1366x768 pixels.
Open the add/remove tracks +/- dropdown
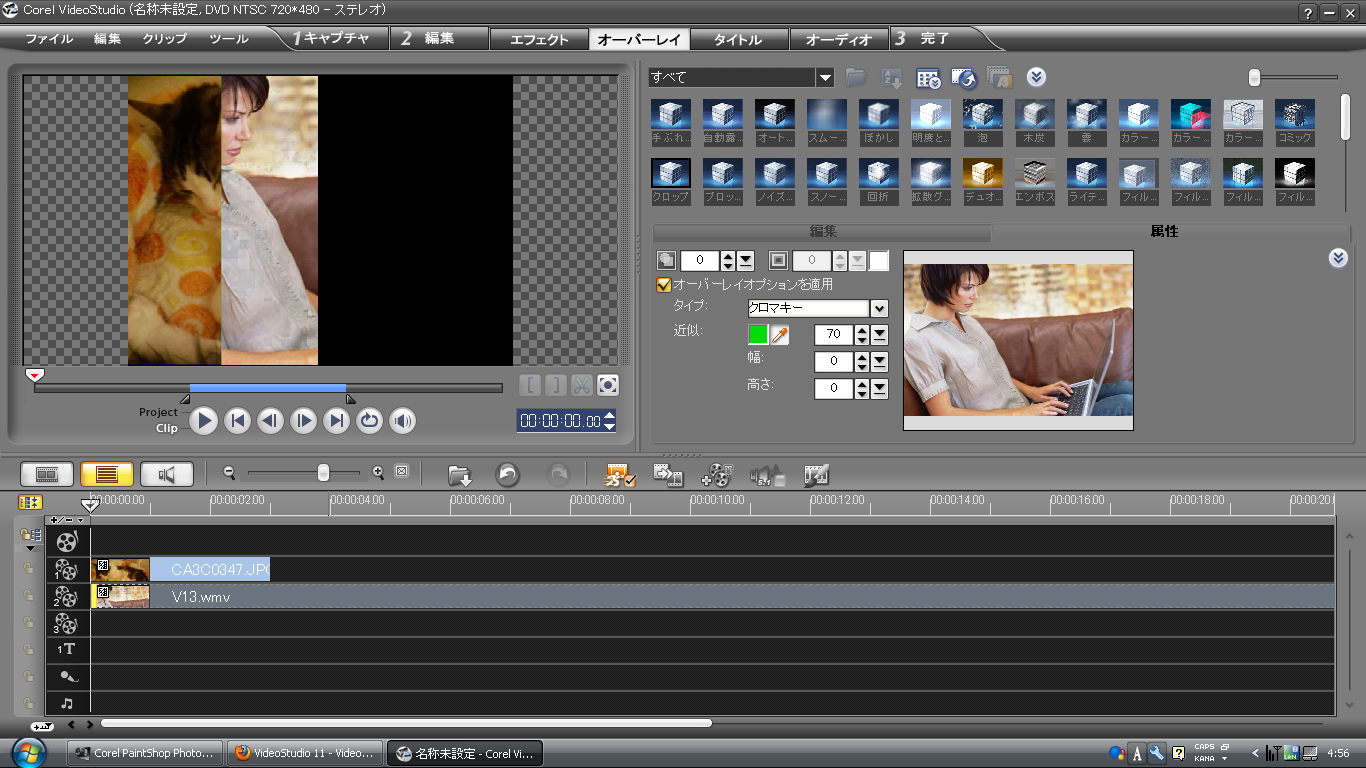pos(67,520)
